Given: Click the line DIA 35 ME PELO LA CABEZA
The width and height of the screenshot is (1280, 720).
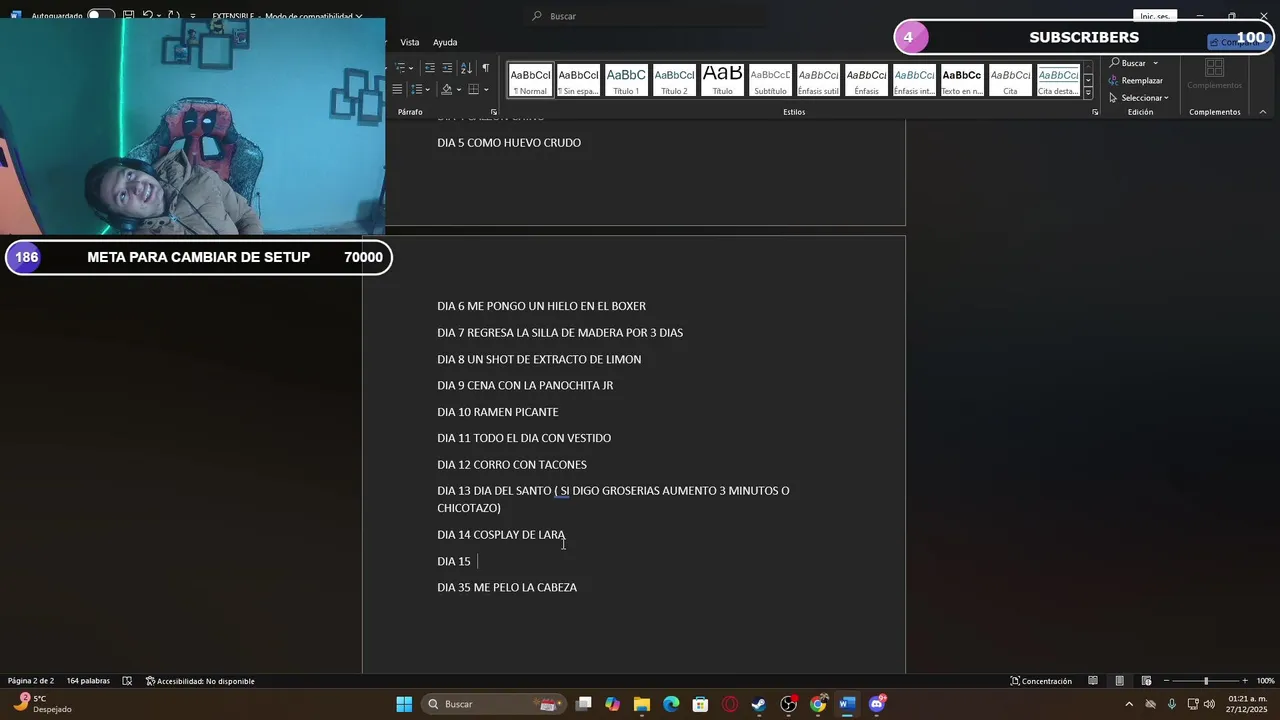Looking at the screenshot, I should coord(507,588).
